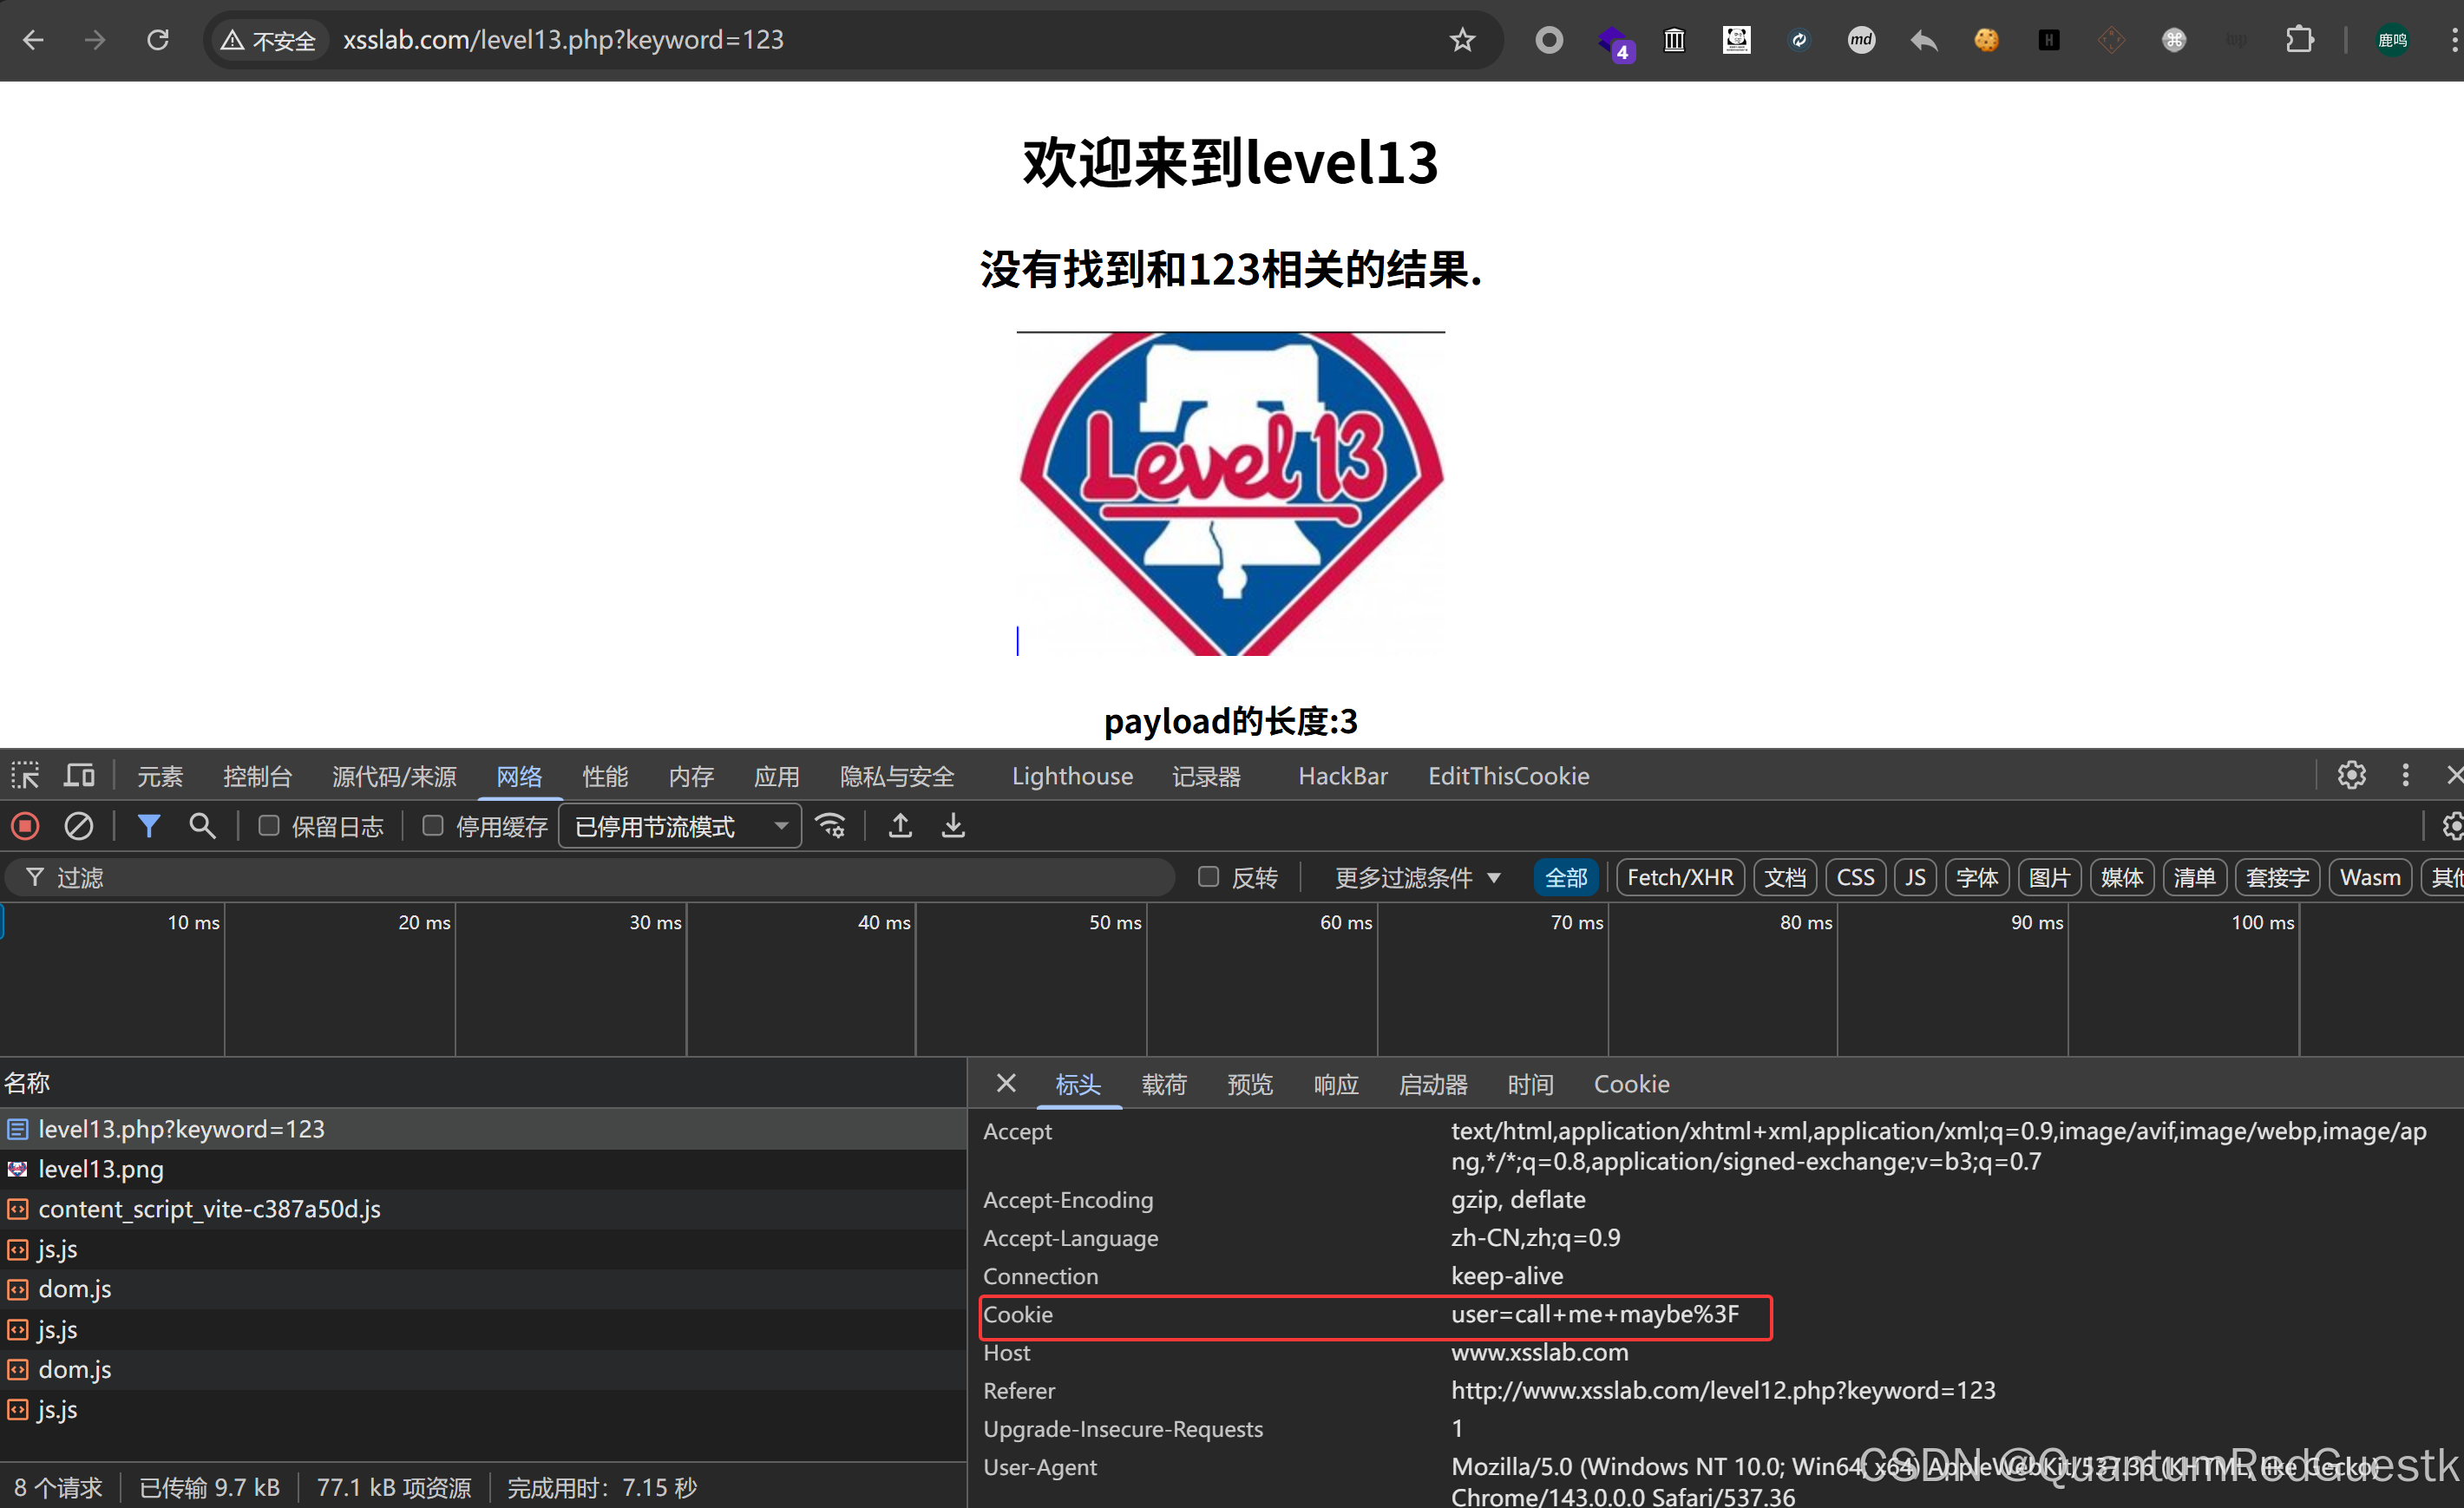Toggle device toolbar icon
Image resolution: width=2464 pixels, height=1508 pixels.
tap(79, 775)
